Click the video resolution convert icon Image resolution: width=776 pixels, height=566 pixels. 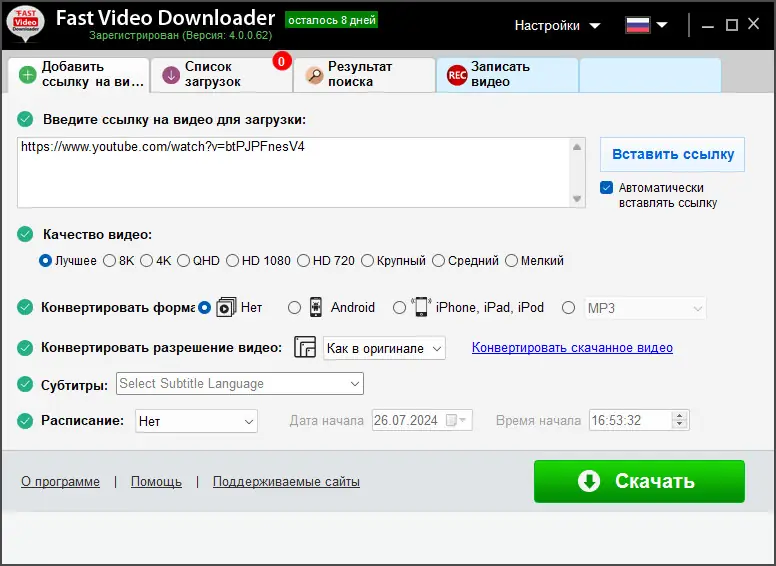(x=305, y=347)
